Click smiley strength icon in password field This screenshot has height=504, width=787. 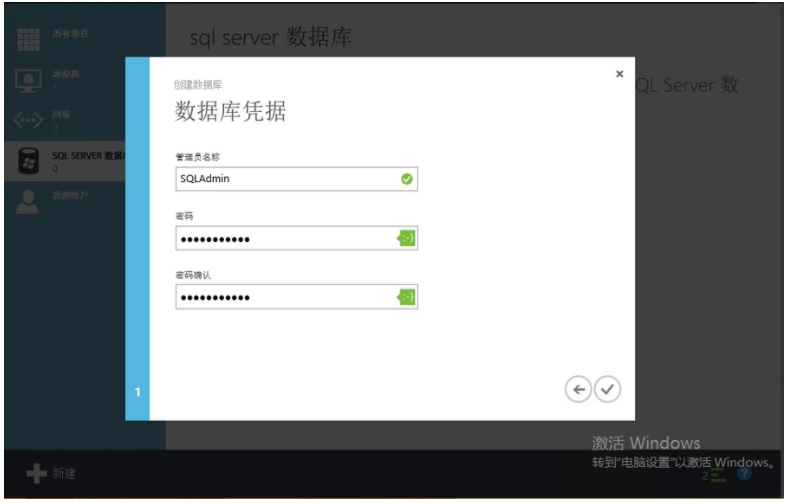(406, 238)
